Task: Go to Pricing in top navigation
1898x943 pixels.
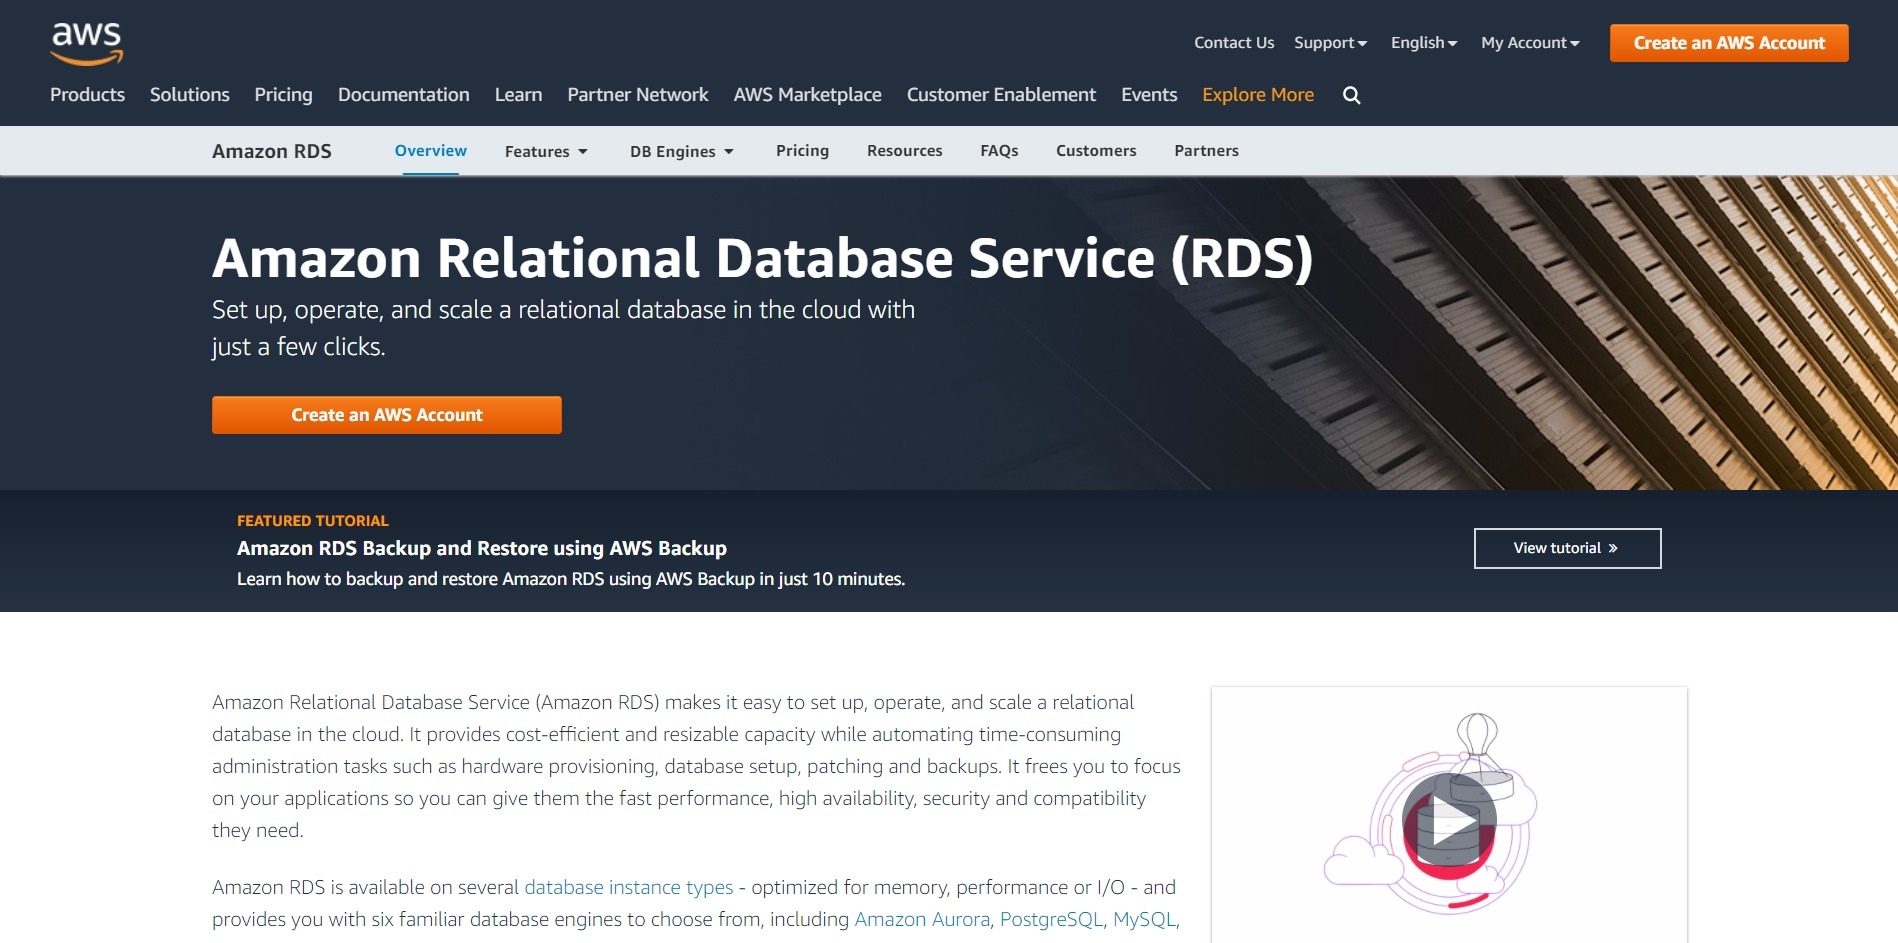Action: pos(283,95)
